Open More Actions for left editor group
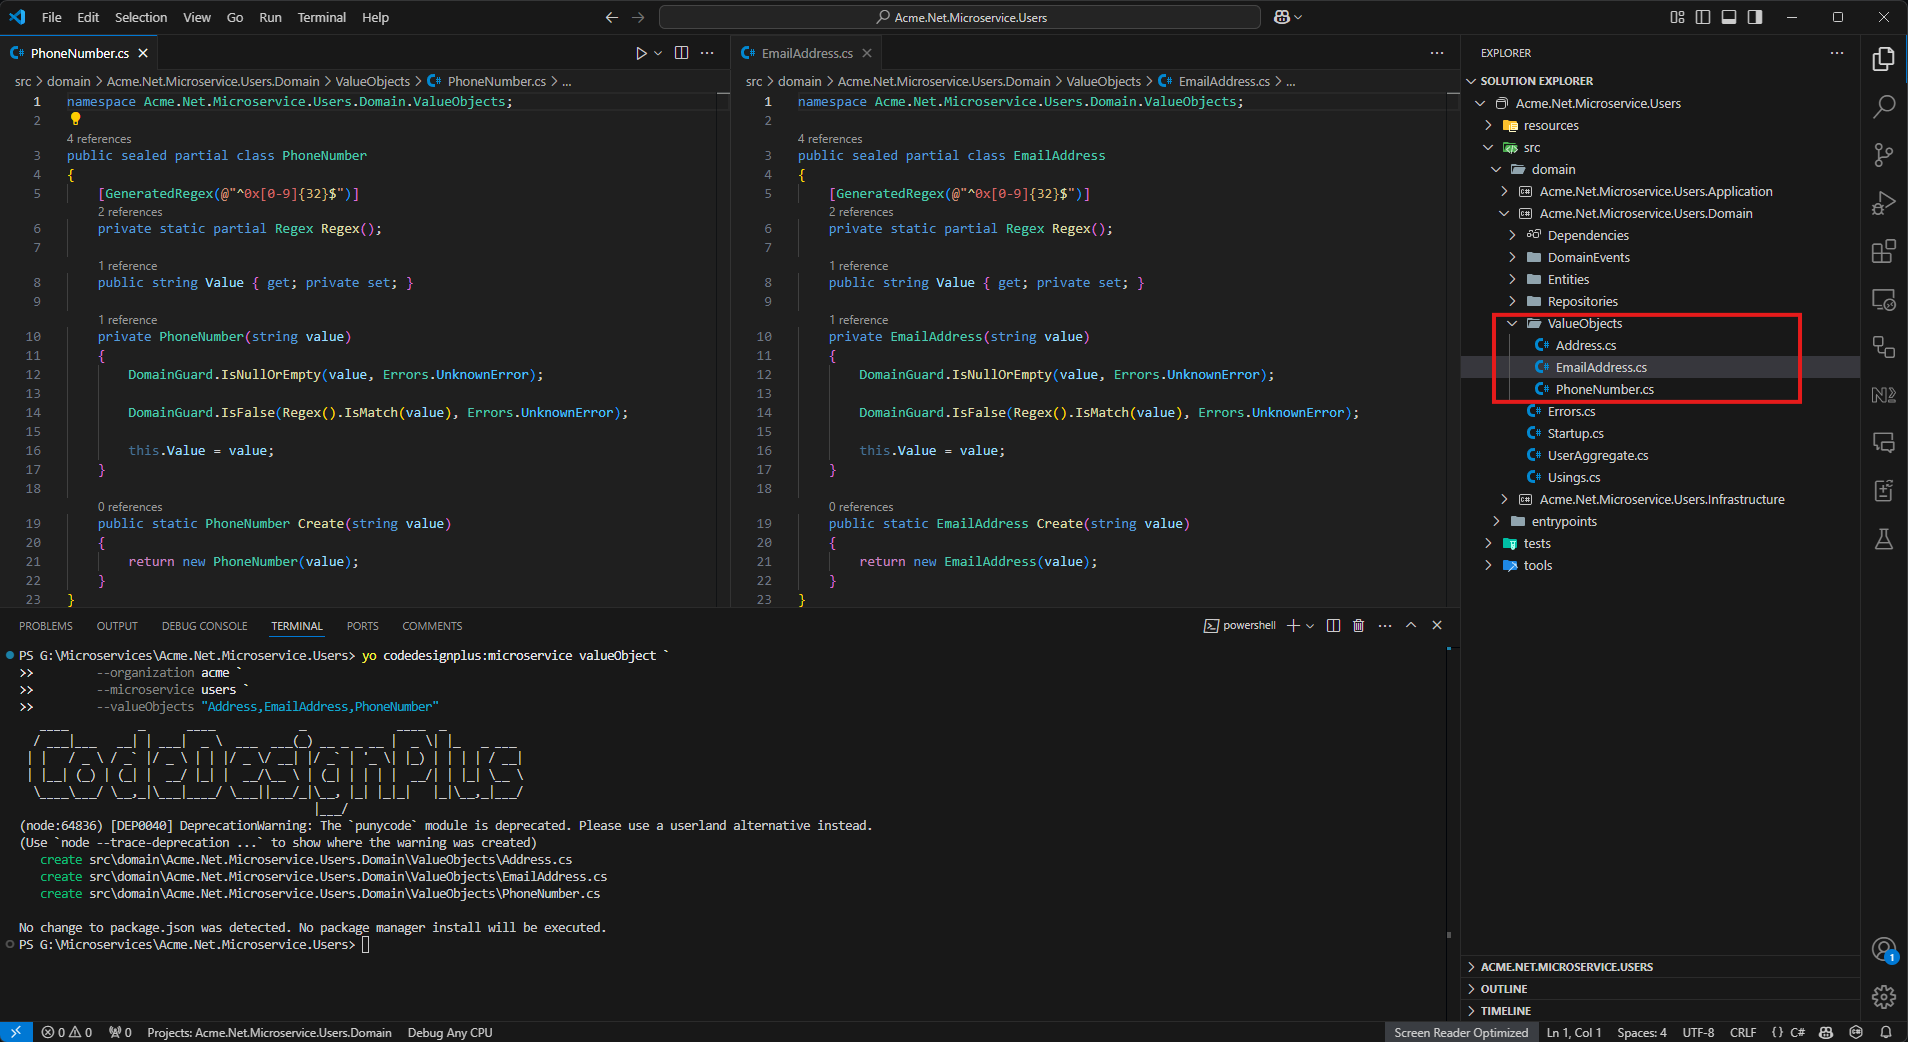 point(707,53)
